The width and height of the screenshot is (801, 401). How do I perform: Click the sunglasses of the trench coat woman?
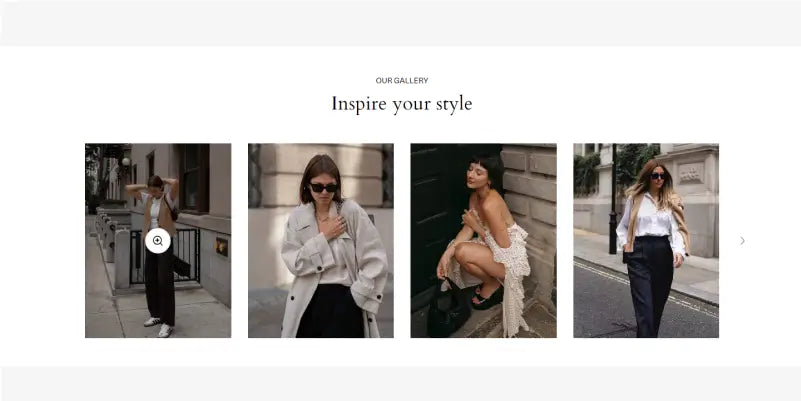click(324, 187)
